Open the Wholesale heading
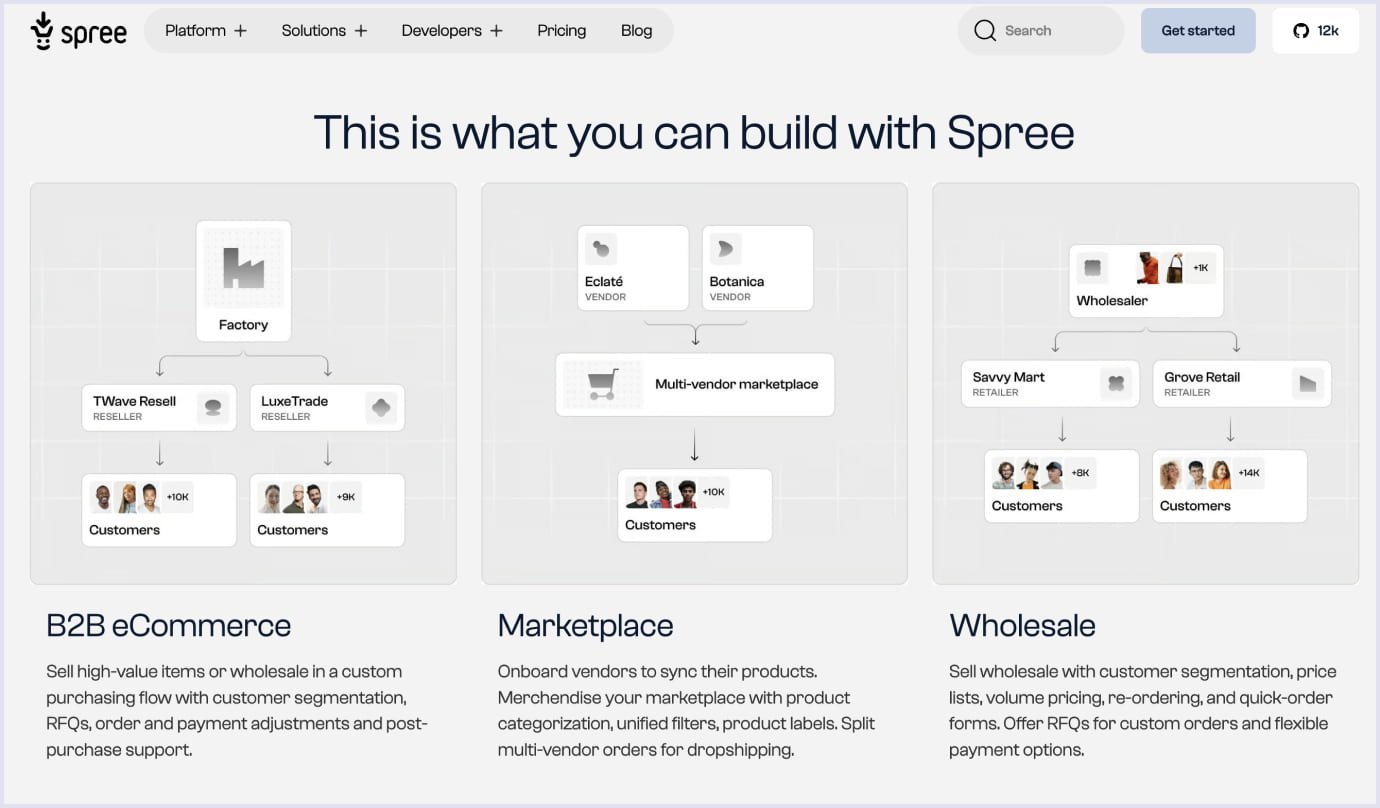This screenshot has height=808, width=1380. point(1022,626)
